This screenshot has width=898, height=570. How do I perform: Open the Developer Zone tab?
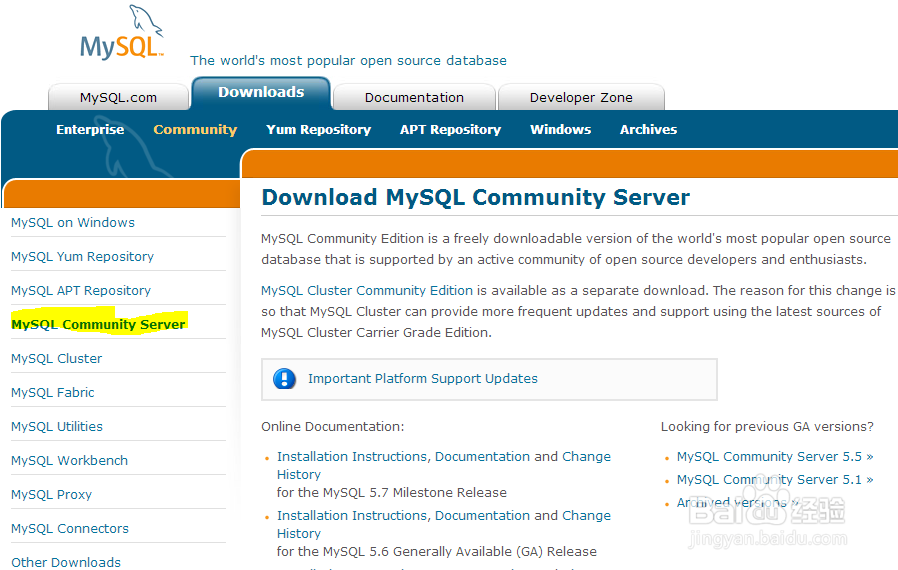581,97
